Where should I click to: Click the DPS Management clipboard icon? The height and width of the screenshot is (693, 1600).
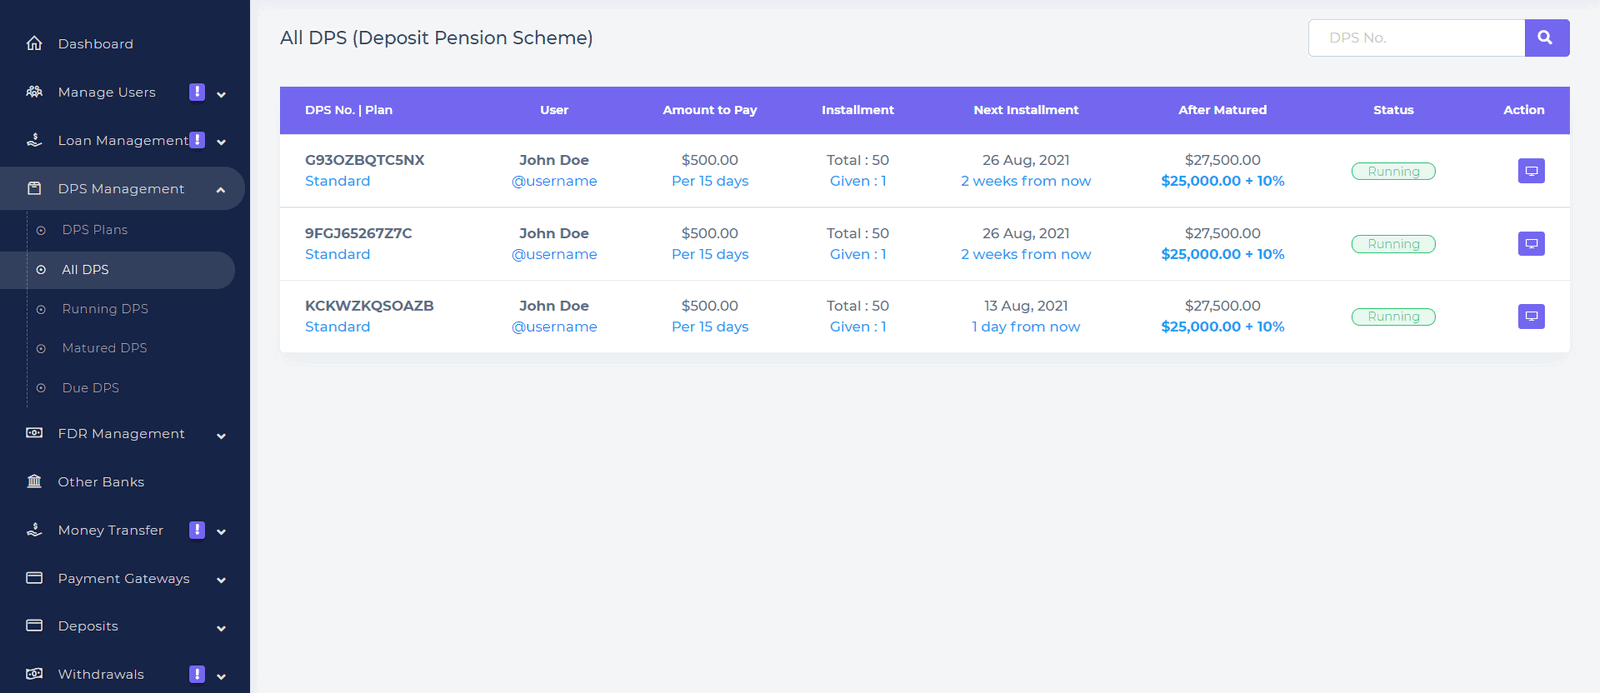[34, 188]
